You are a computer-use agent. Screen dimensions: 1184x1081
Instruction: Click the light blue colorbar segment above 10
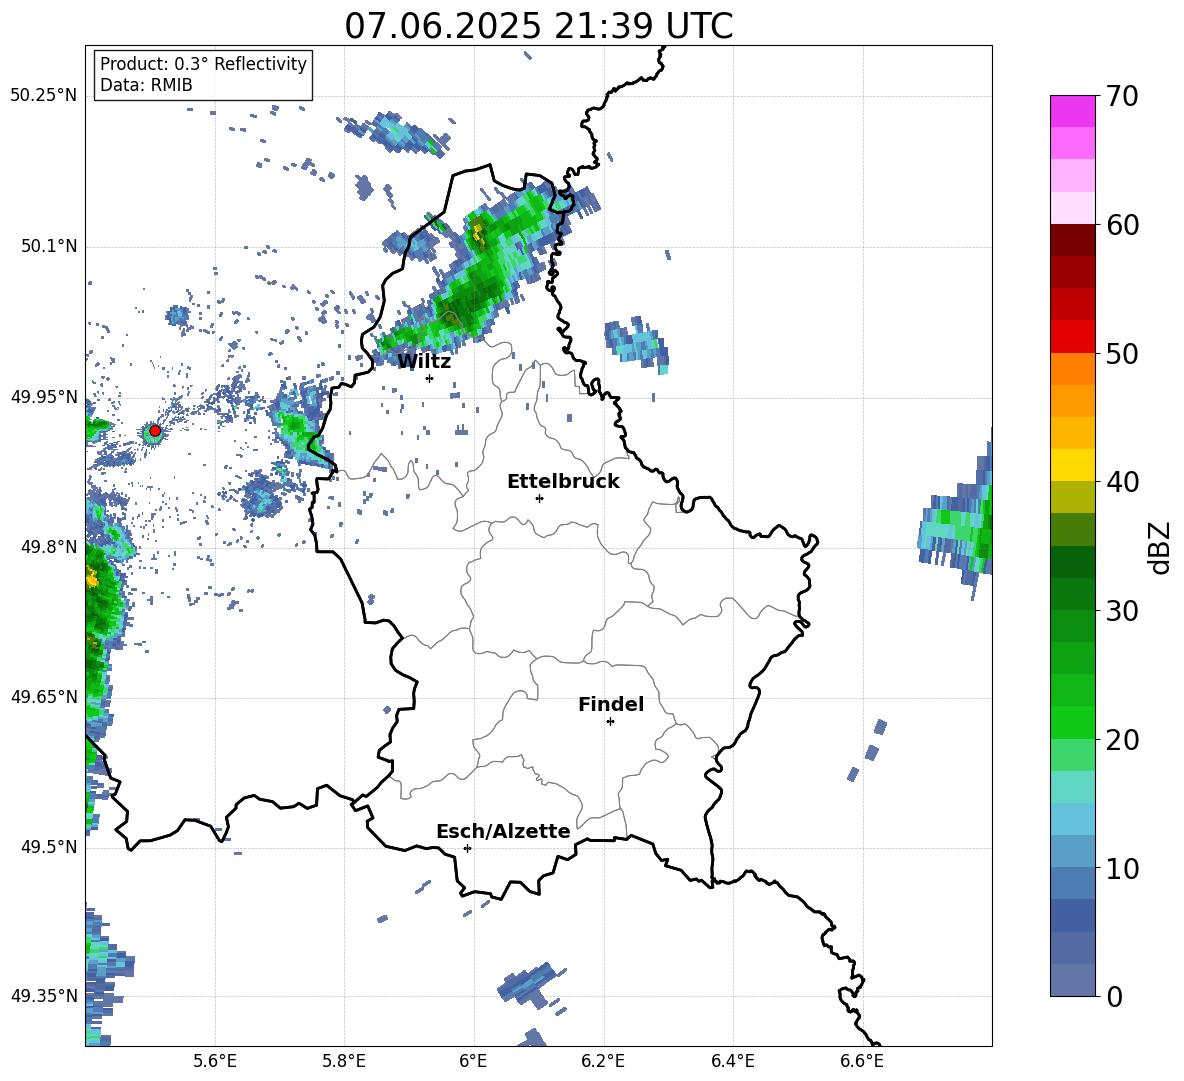pyautogui.click(x=1072, y=851)
